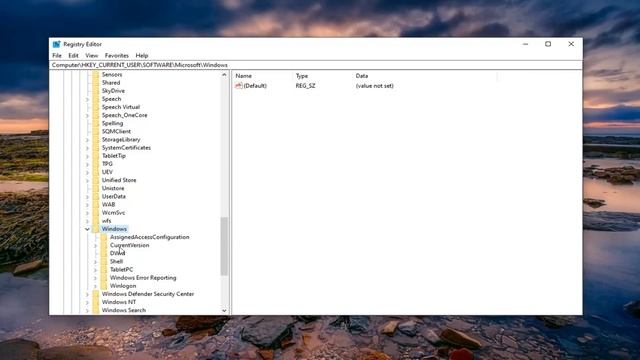Expand the Shell key
The height and width of the screenshot is (360, 640).
[x=95, y=262]
